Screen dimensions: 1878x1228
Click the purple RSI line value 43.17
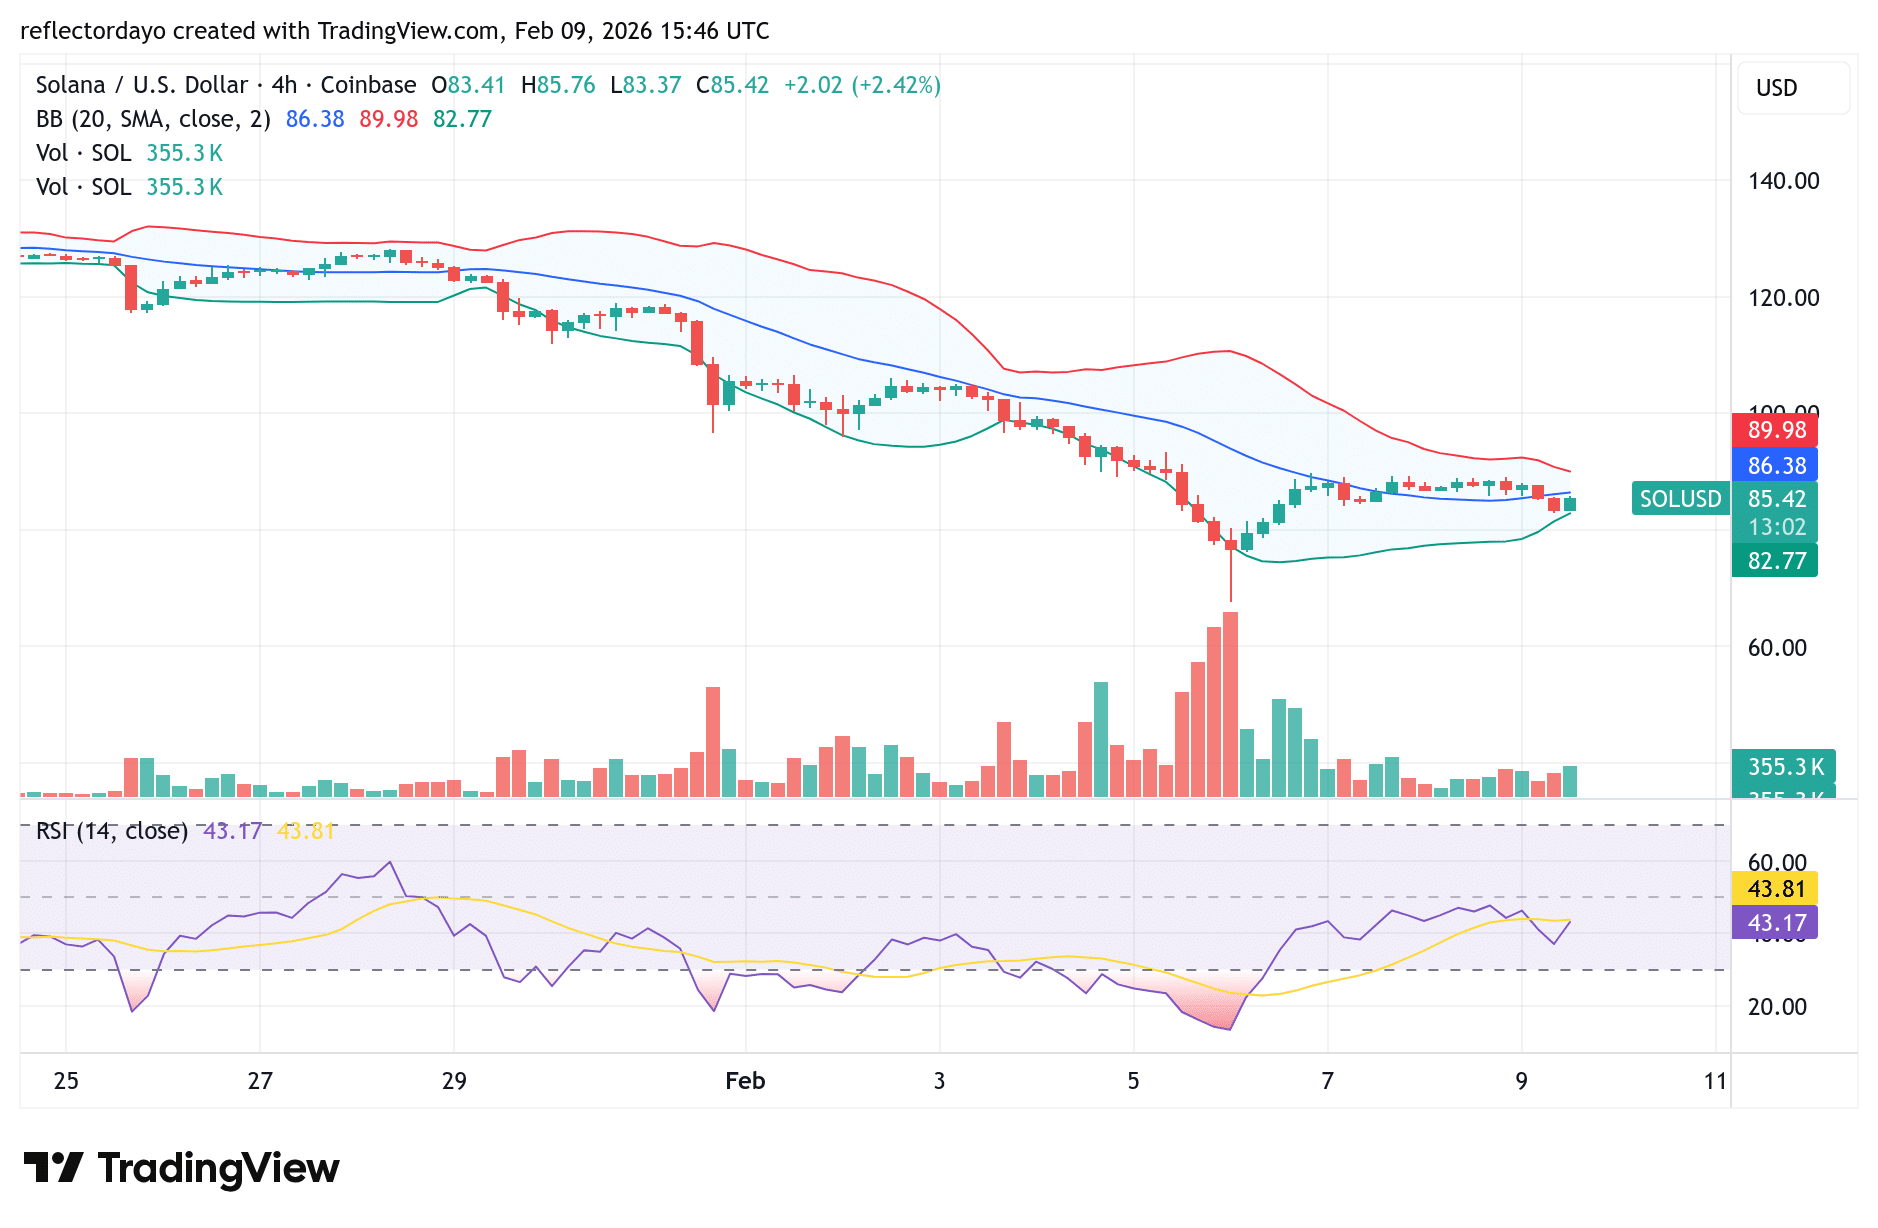(x=1774, y=923)
